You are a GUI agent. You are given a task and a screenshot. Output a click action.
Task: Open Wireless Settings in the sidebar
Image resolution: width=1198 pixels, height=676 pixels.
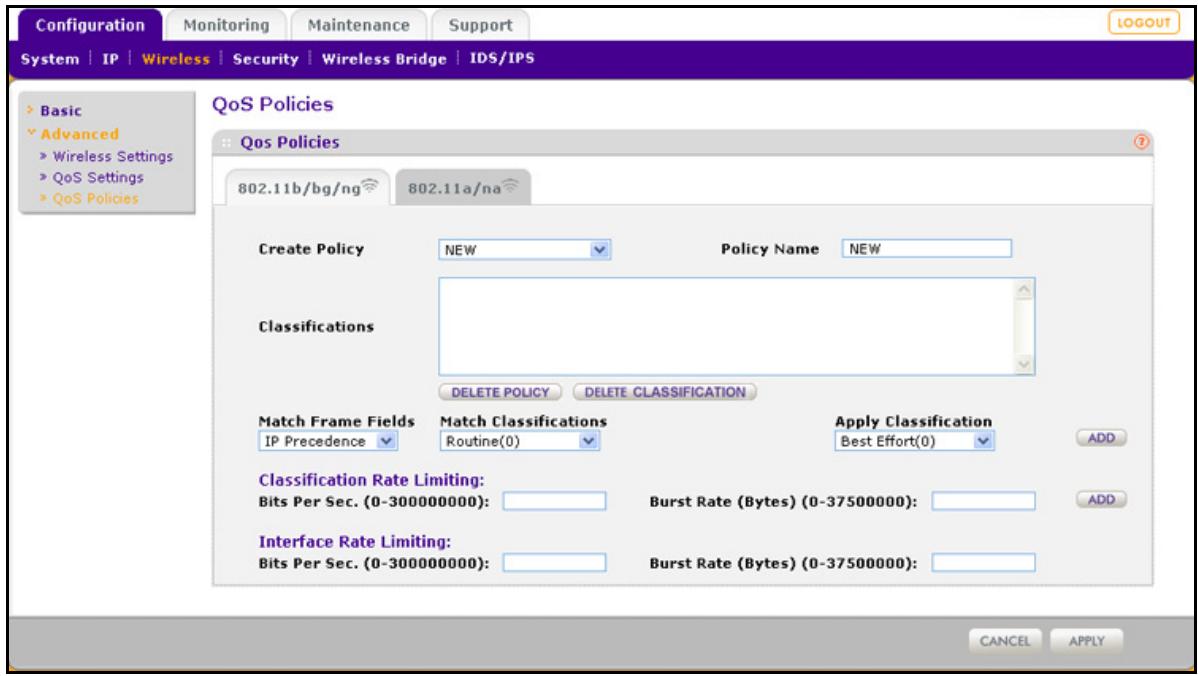tap(112, 156)
